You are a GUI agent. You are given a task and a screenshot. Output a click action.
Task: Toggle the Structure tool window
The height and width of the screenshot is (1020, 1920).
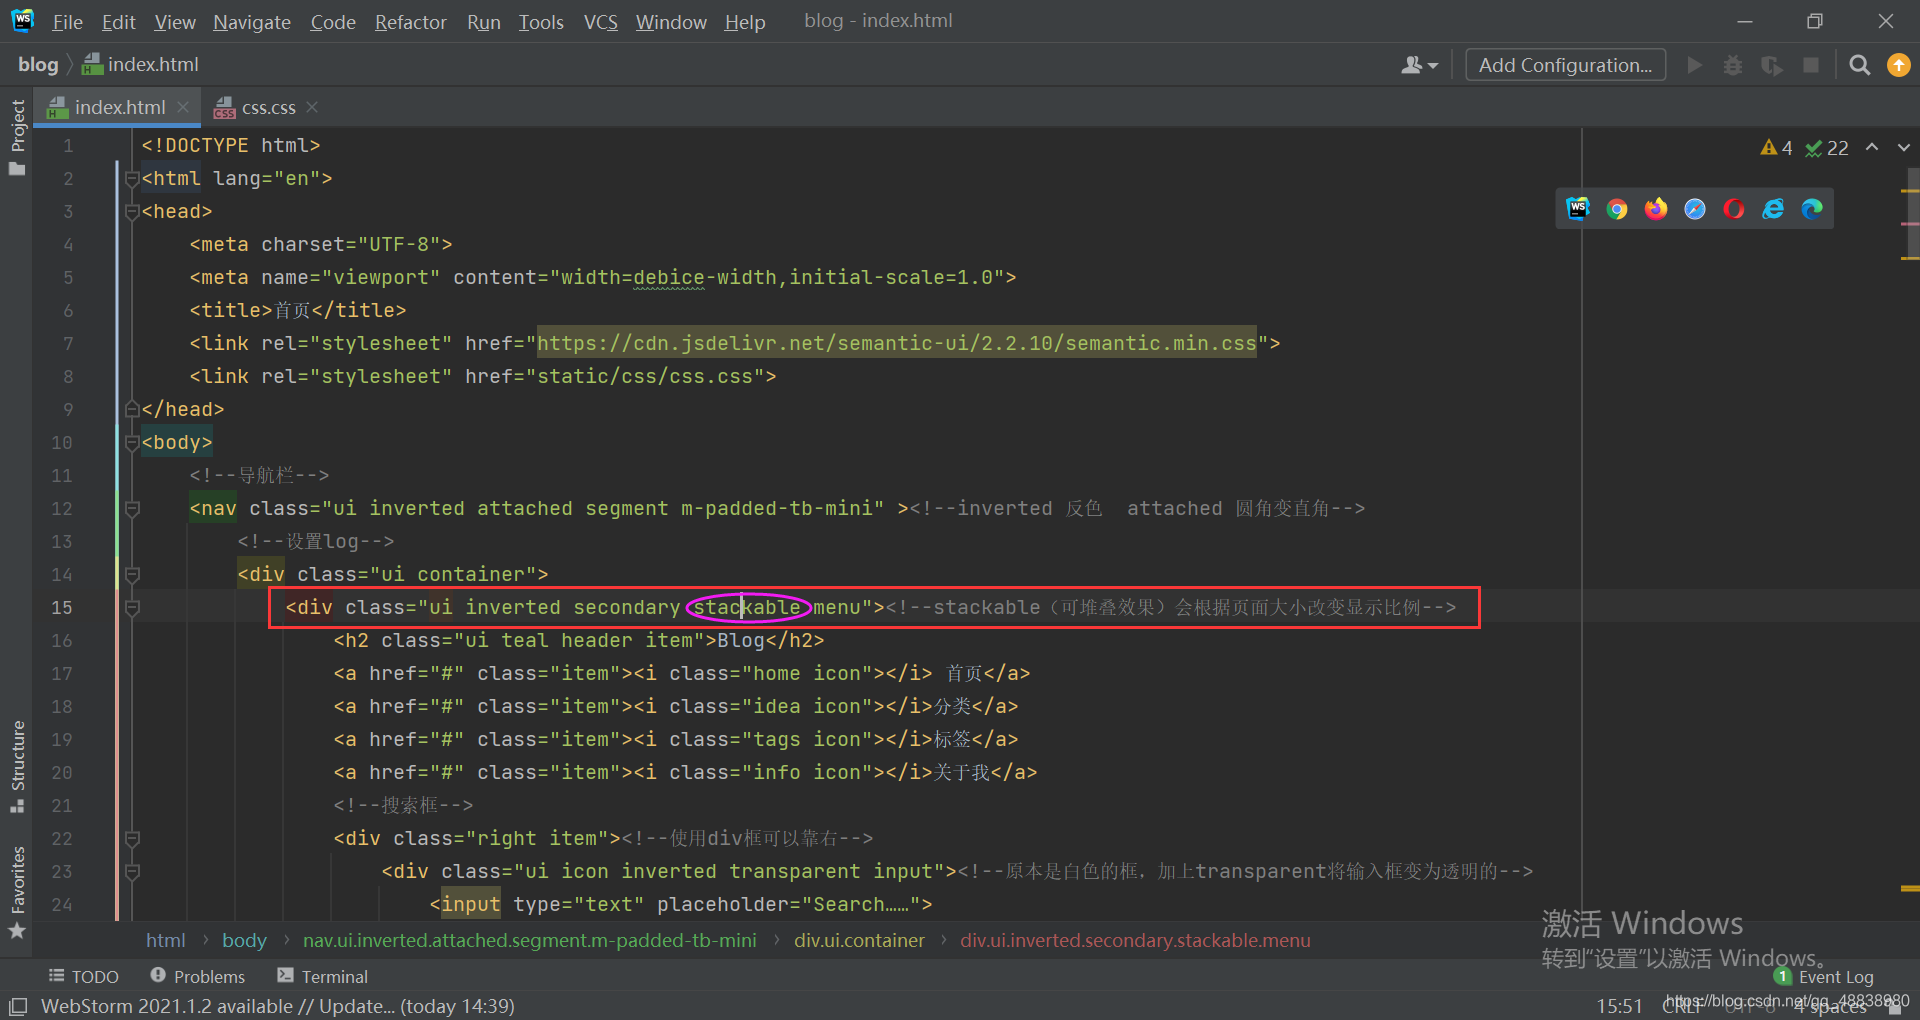(x=17, y=765)
